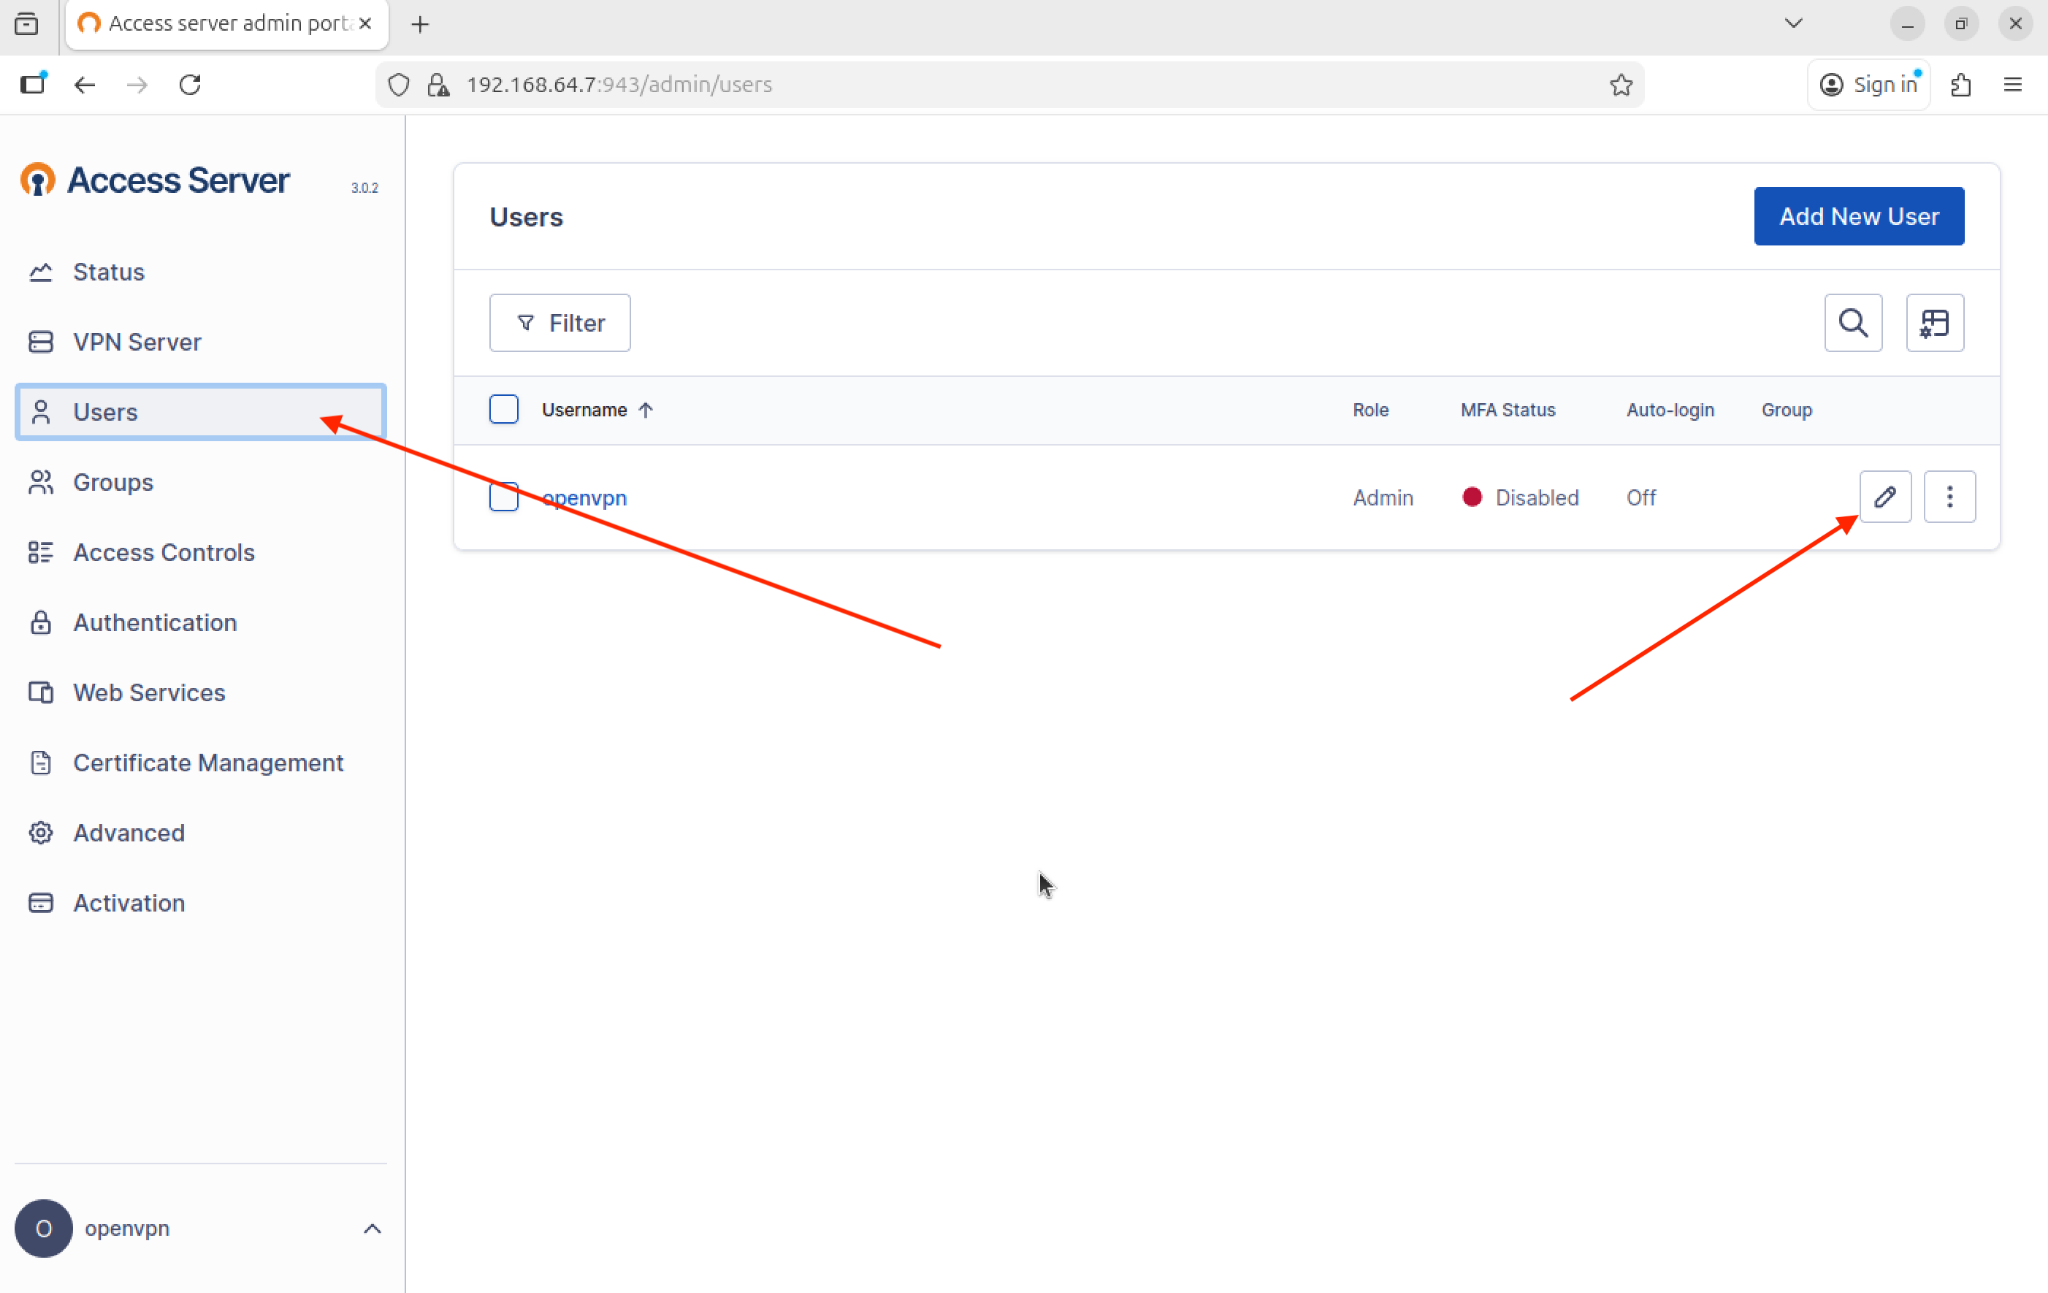Click the Role column header
2048x1293 pixels.
click(1371, 410)
